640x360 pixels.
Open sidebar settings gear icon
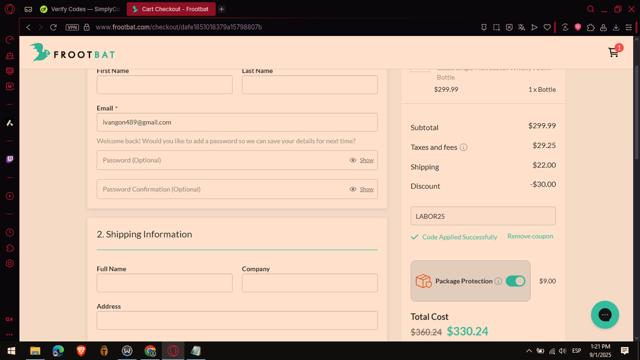10,263
